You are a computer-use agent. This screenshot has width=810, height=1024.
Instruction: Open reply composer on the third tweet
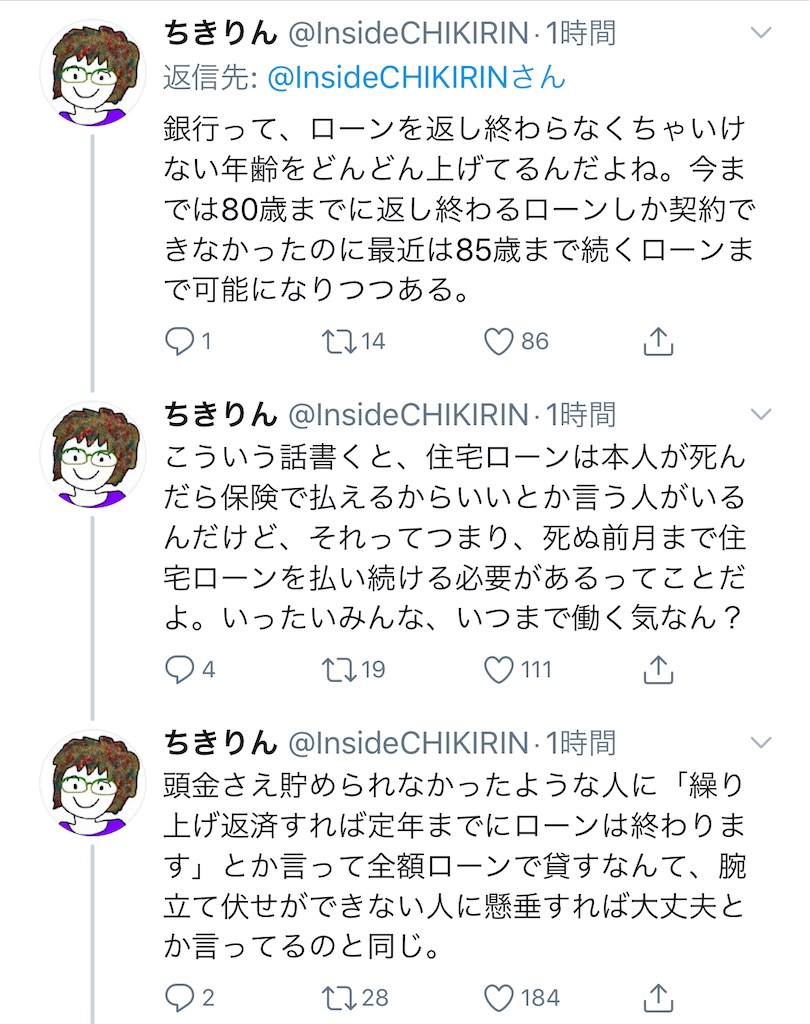[181, 997]
